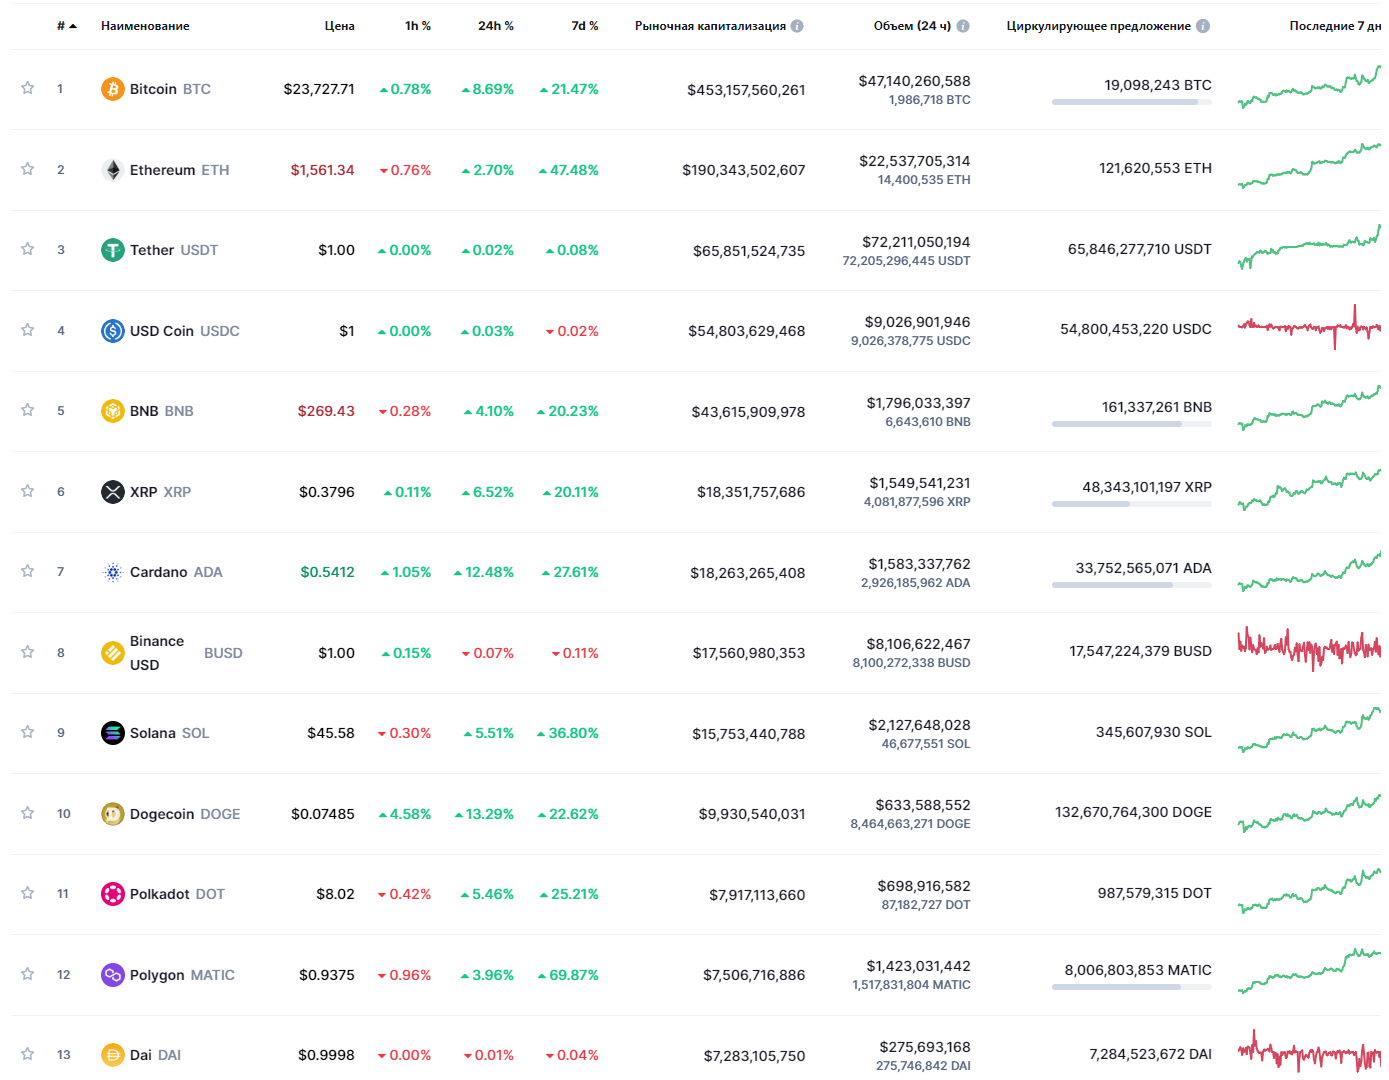The height and width of the screenshot is (1080, 1389).
Task: Click the Наименование column header
Action: pyautogui.click(x=145, y=26)
